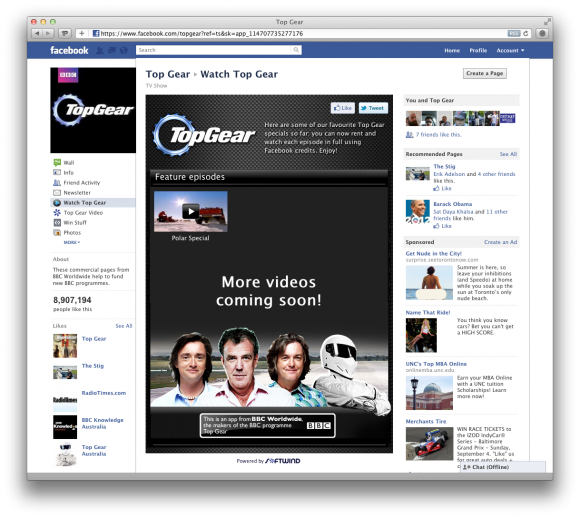Click the Facebook logo
Image resolution: width=580 pixels, height=518 pixels.
tap(69, 50)
